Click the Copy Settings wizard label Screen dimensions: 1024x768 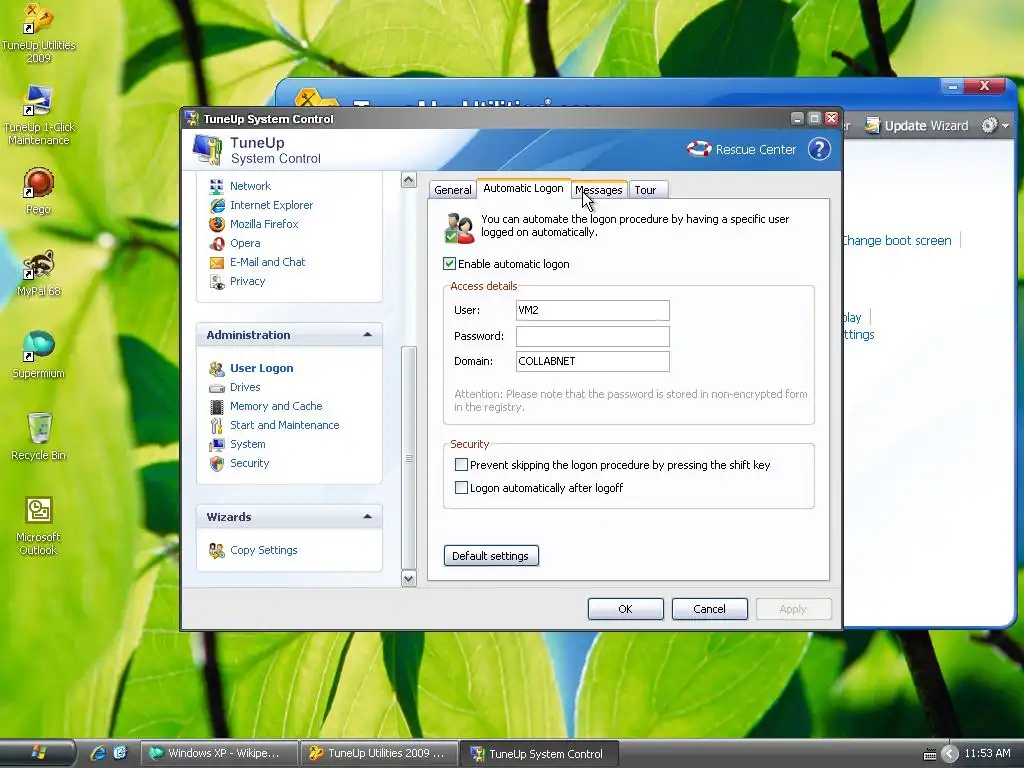tap(264, 551)
